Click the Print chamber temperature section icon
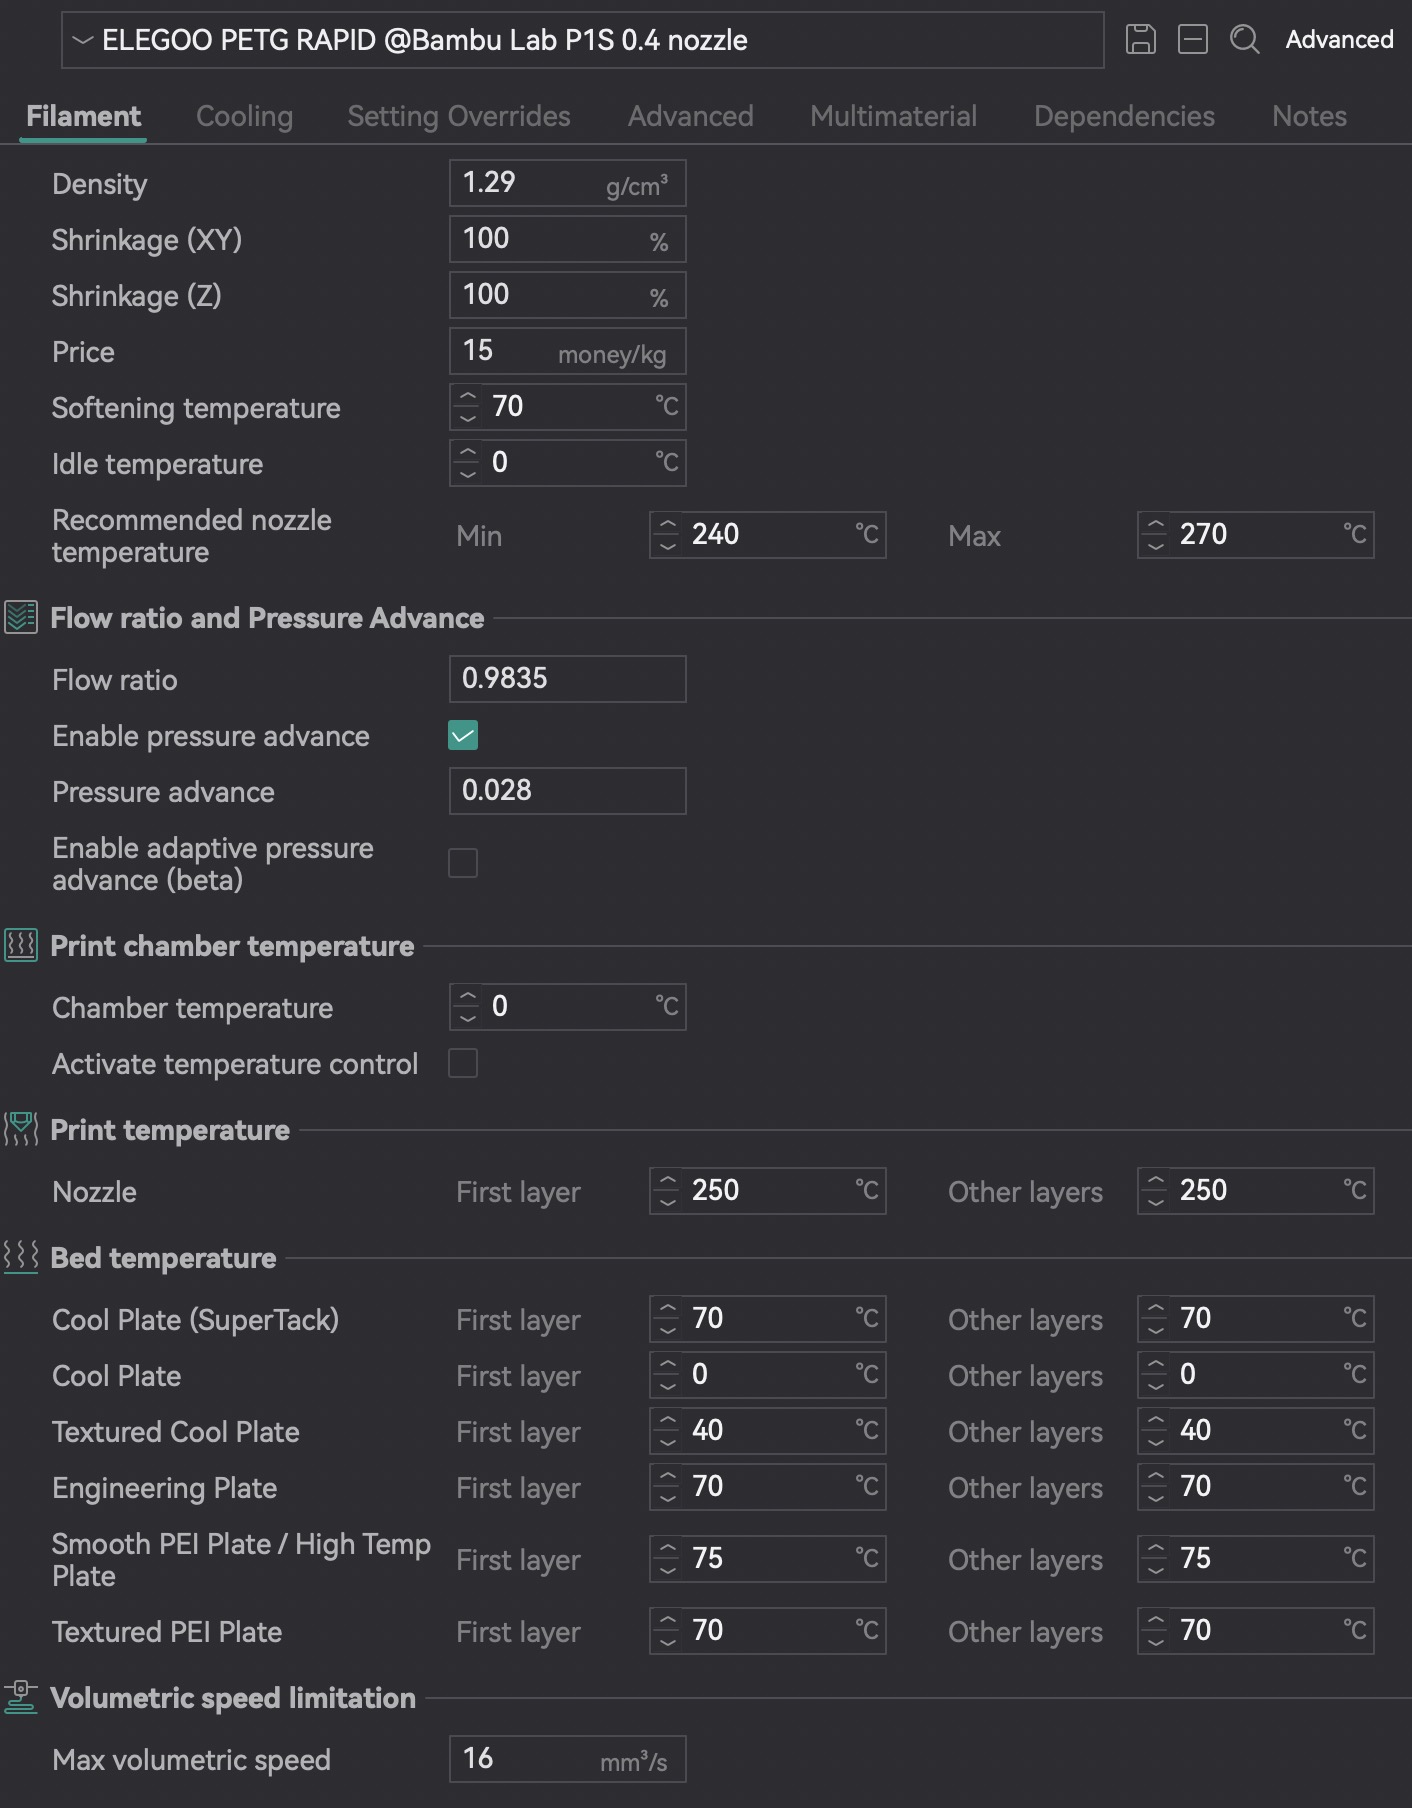Viewport: 1412px width, 1808px height. (21, 946)
